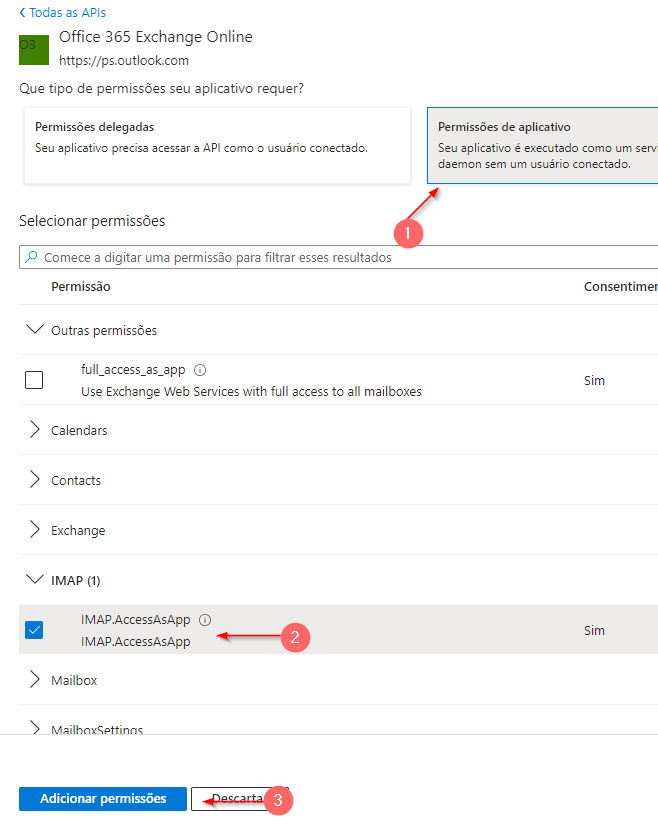Expand the MailboxSettings group
Image resolution: width=658 pixels, height=825 pixels.
pyautogui.click(x=35, y=728)
